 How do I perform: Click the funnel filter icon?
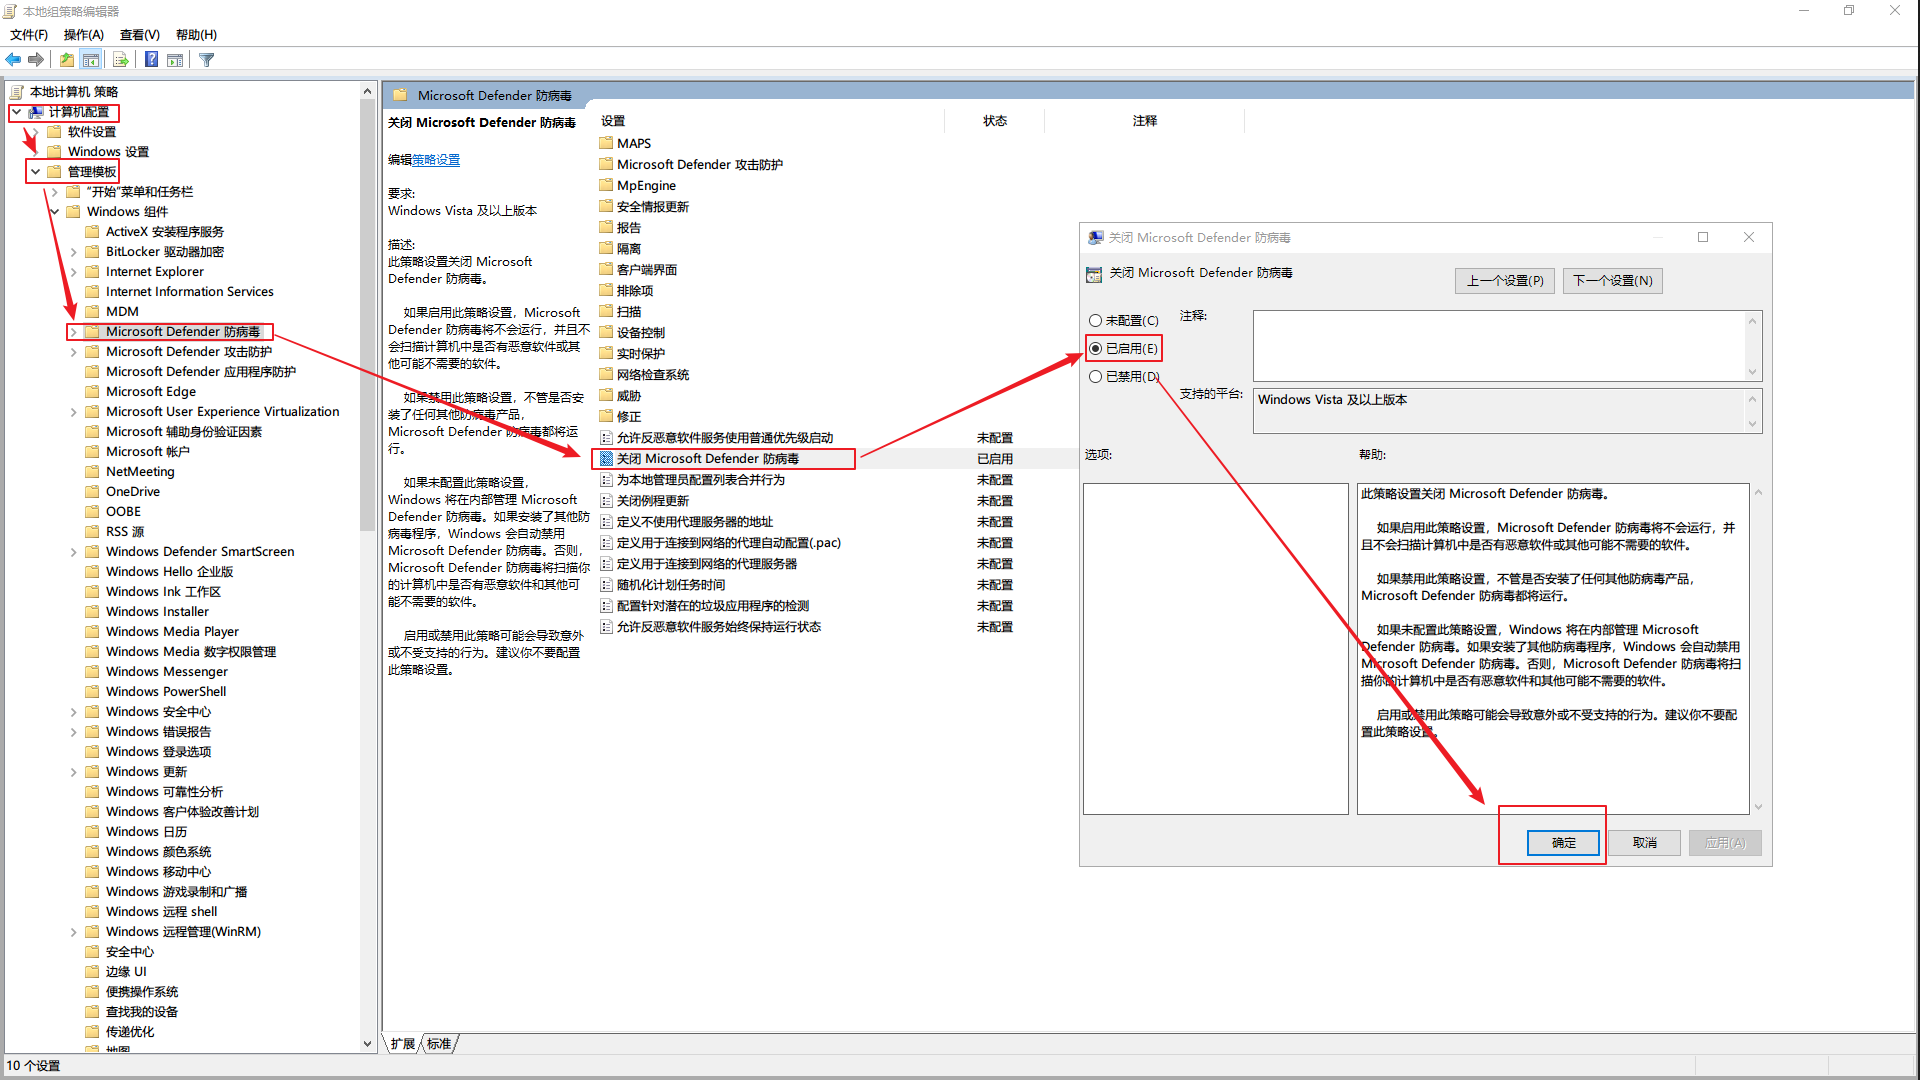(x=207, y=60)
